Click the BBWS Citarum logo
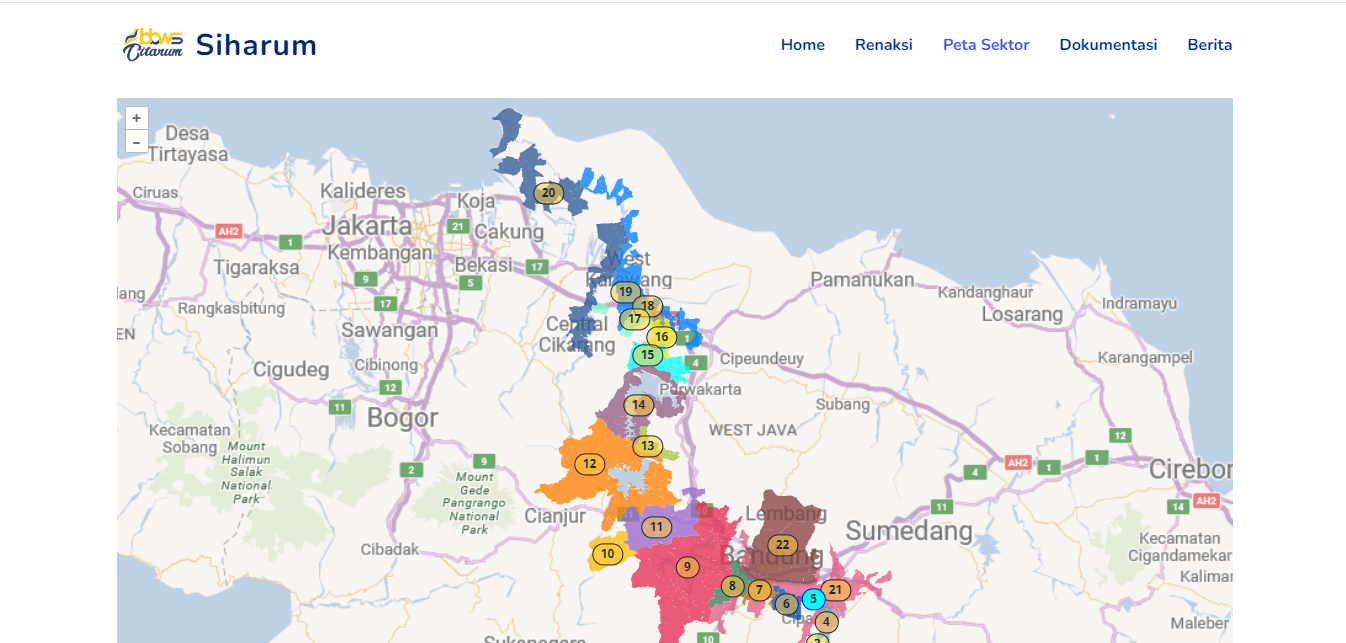 click(x=153, y=45)
